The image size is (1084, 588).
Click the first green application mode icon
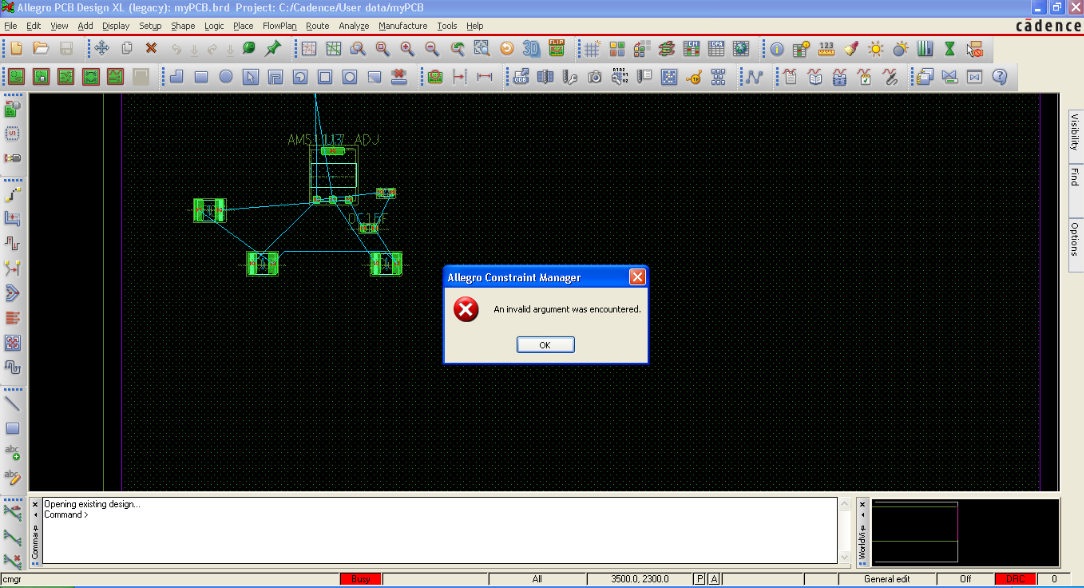pyautogui.click(x=17, y=77)
